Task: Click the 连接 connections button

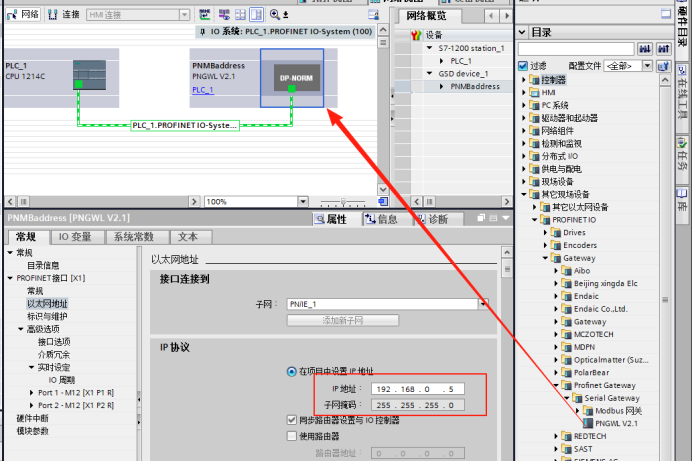Action: [x=64, y=15]
